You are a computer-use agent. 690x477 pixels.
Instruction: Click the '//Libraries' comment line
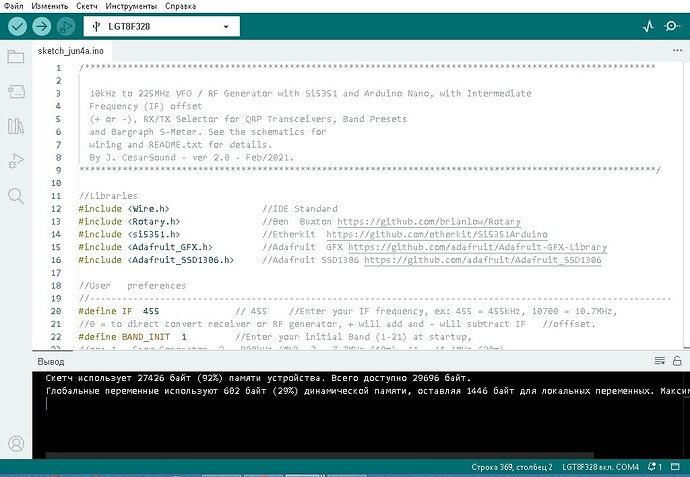[108, 196]
